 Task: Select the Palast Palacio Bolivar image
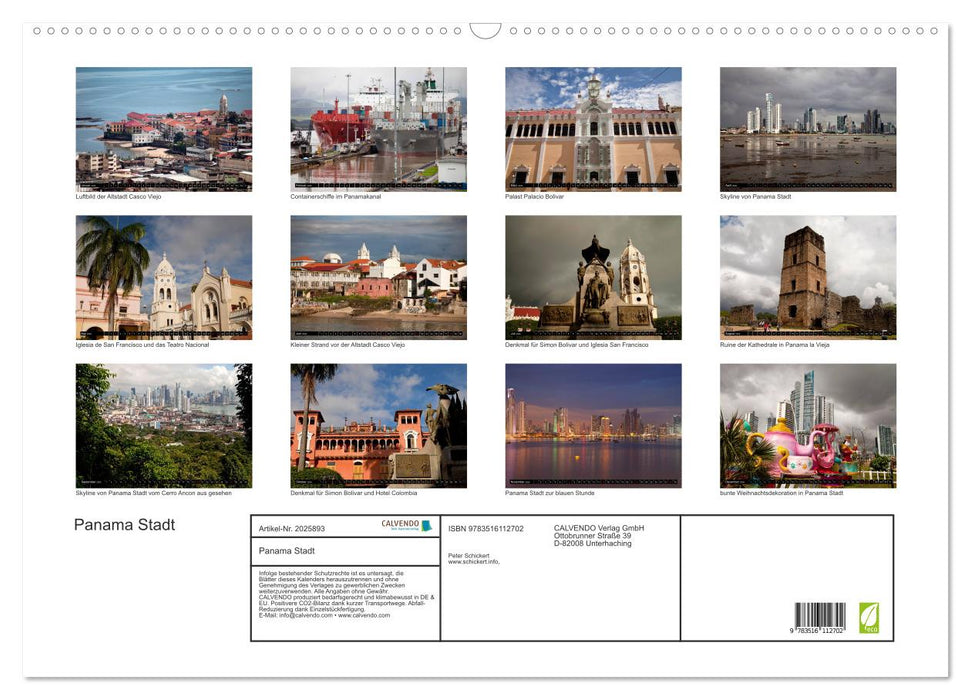[591, 128]
